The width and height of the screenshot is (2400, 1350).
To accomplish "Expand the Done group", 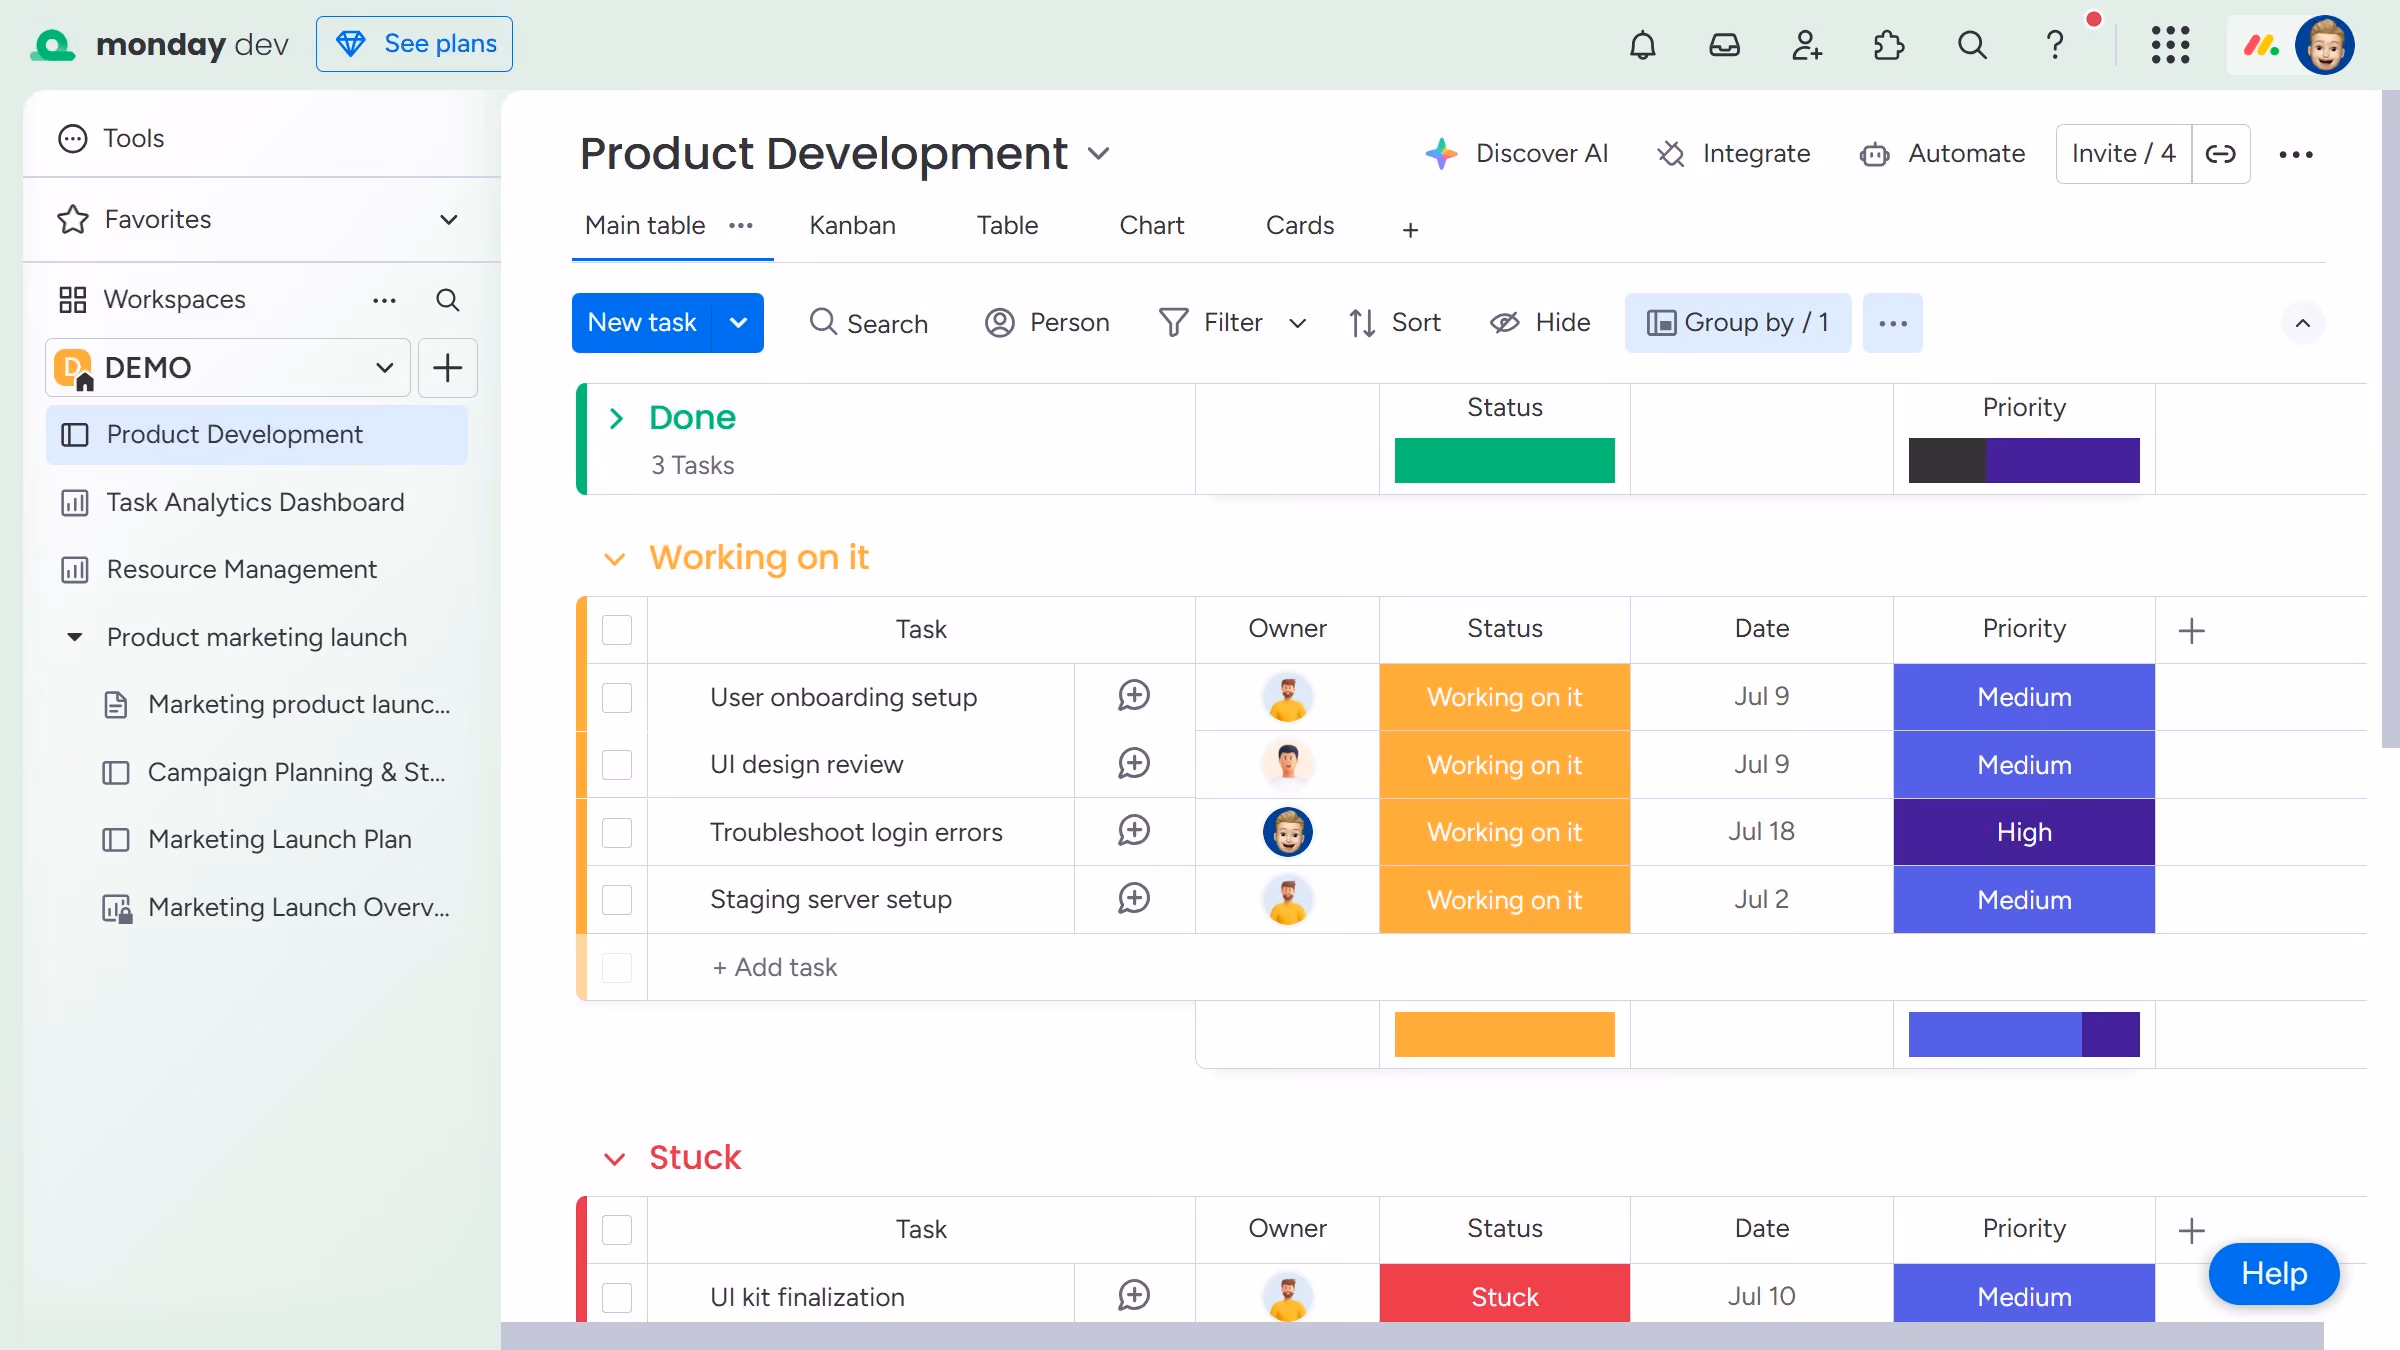I will [x=616, y=418].
